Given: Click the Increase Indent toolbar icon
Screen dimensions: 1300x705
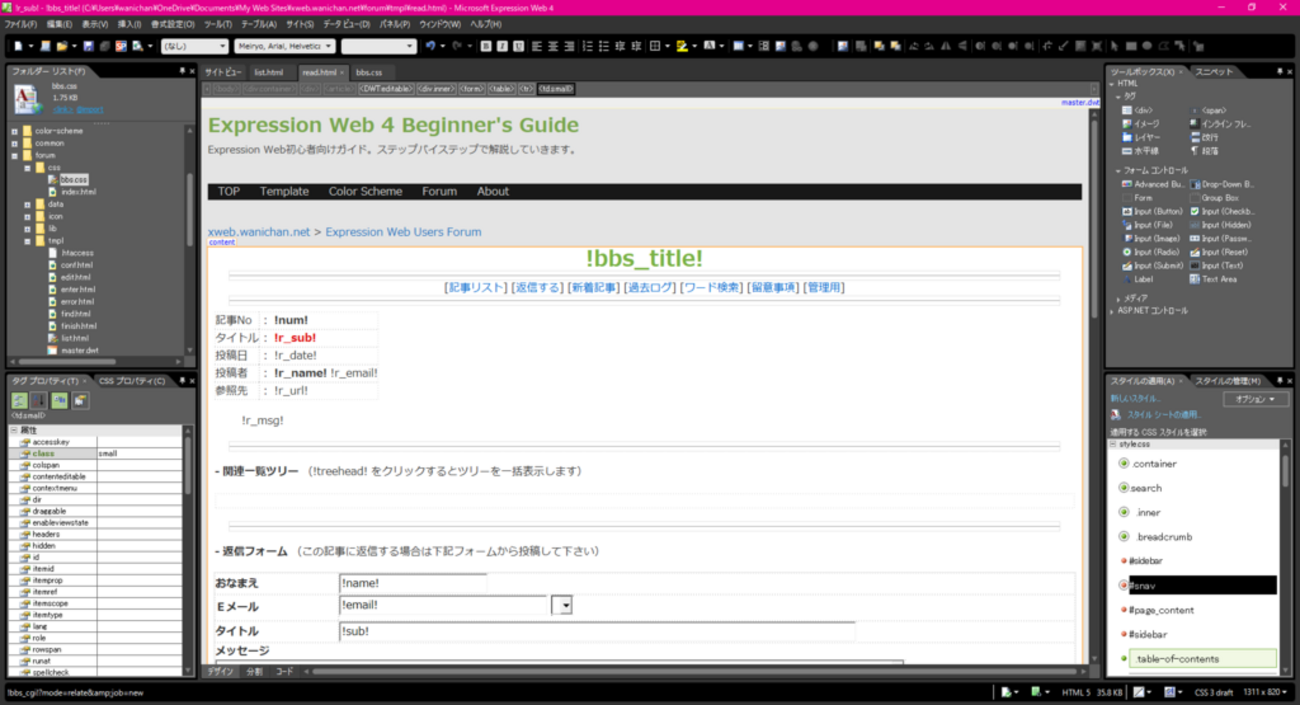Looking at the screenshot, I should [x=636, y=46].
